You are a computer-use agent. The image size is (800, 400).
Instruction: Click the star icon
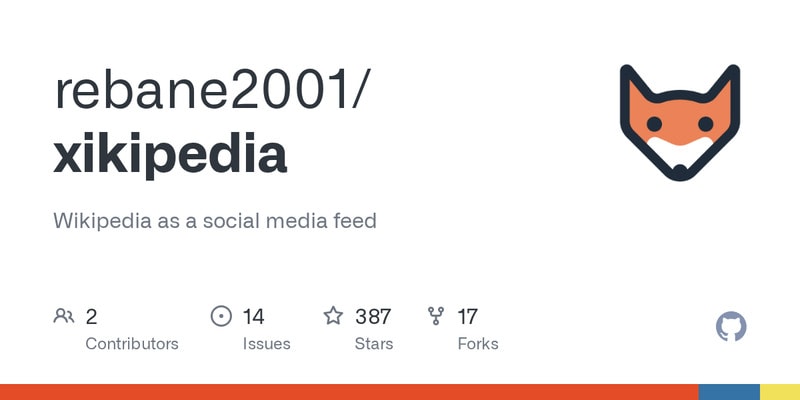[x=333, y=317]
